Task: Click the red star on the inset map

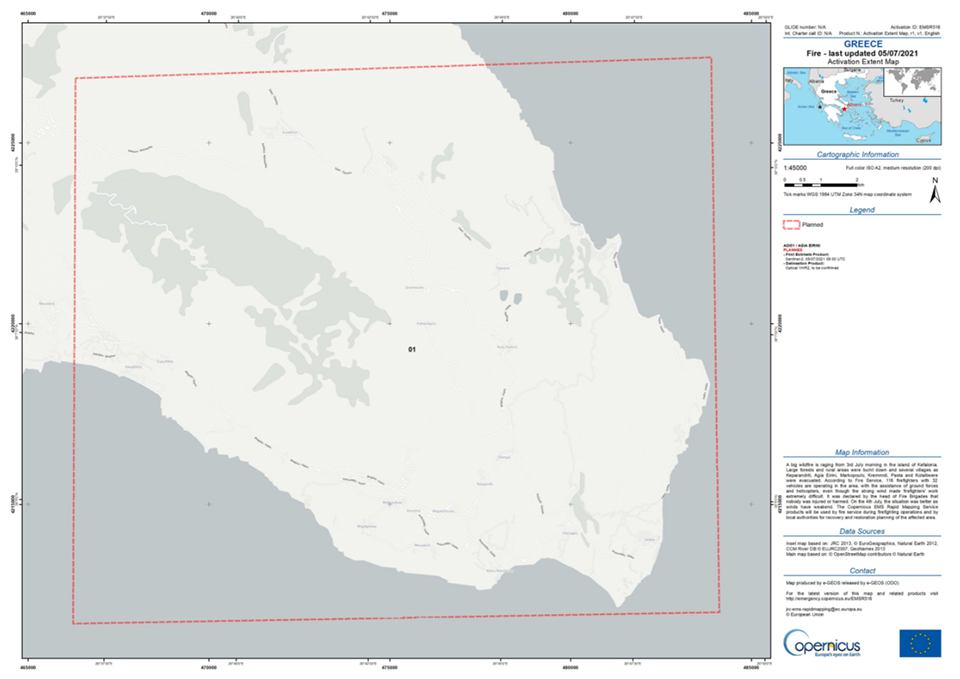Action: (x=844, y=109)
